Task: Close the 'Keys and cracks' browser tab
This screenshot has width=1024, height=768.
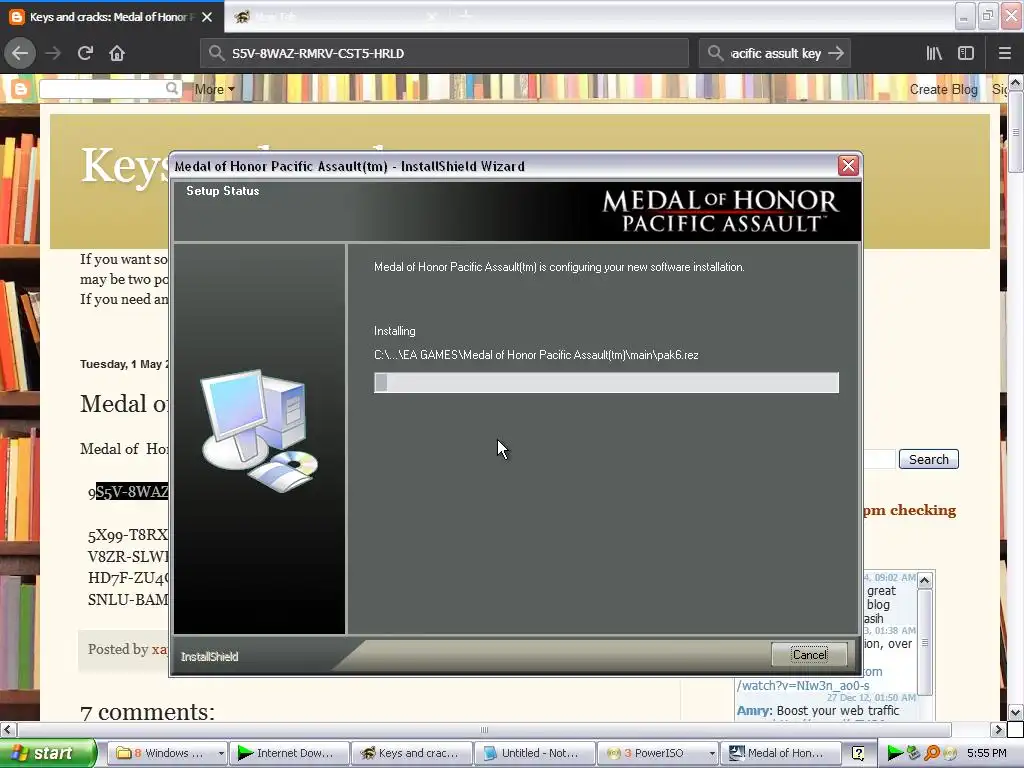Action: point(207,17)
